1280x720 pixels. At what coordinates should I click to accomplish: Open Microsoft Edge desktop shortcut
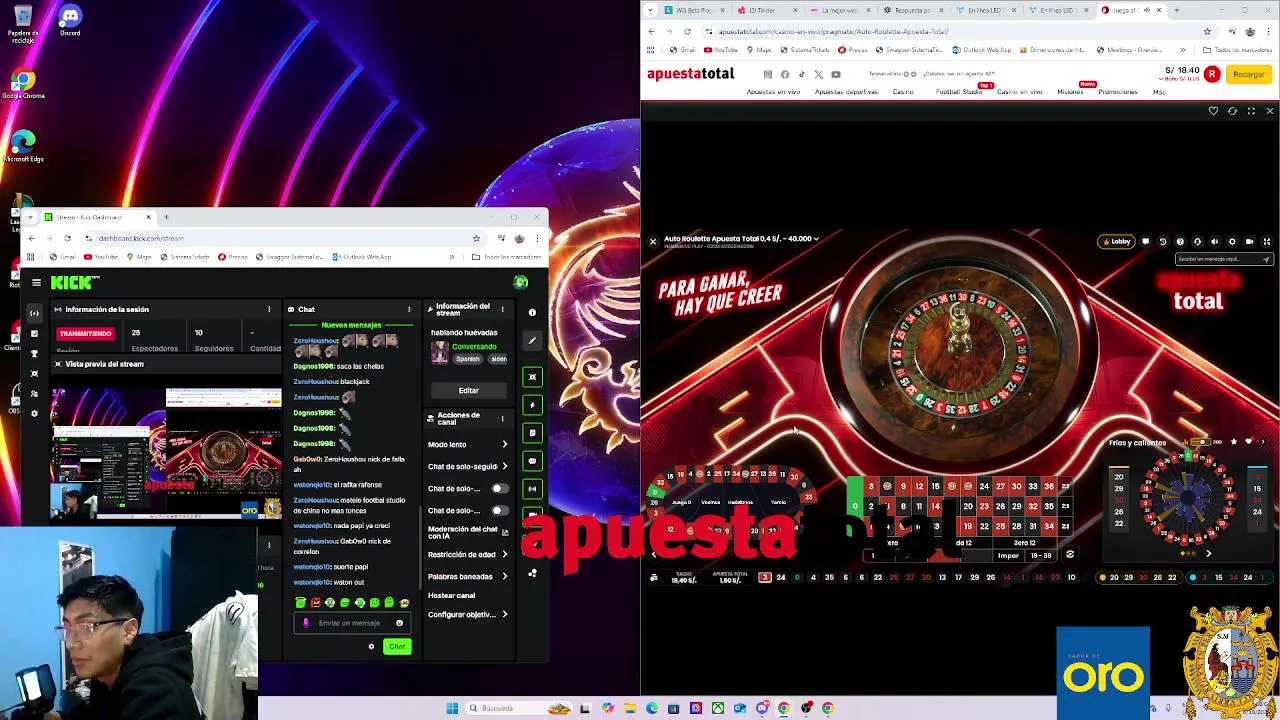click(x=23, y=147)
